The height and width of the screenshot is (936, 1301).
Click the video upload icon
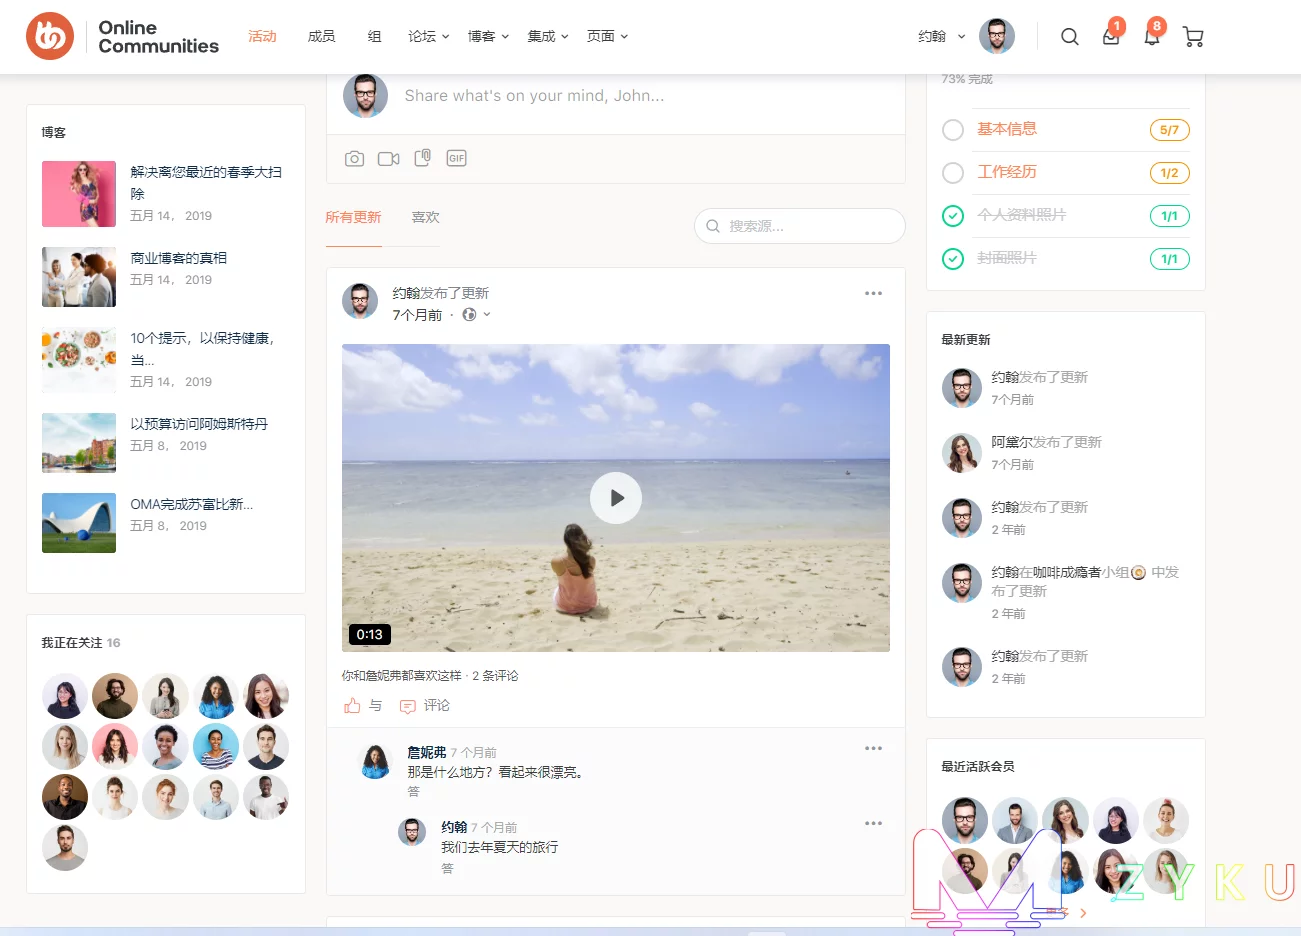(x=388, y=159)
